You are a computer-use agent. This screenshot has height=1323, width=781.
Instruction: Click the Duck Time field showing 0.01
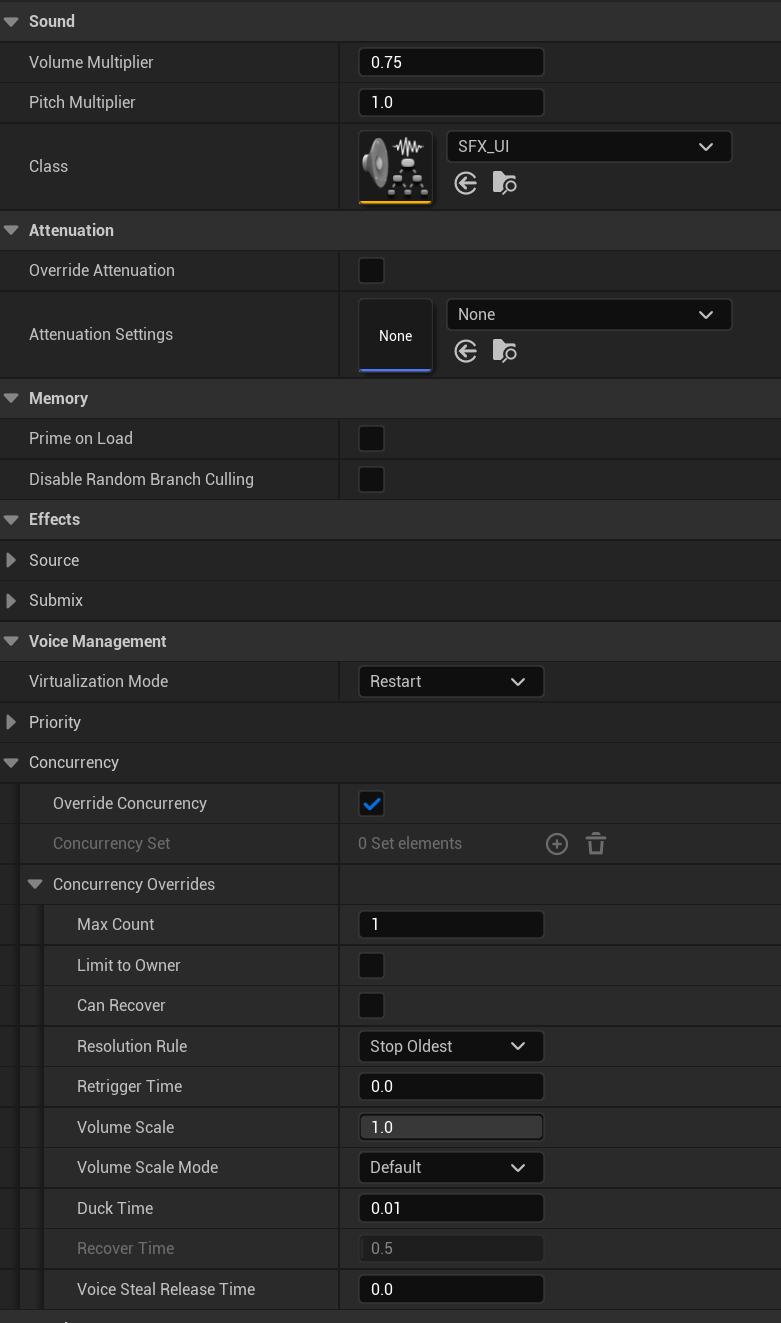[x=451, y=1208]
